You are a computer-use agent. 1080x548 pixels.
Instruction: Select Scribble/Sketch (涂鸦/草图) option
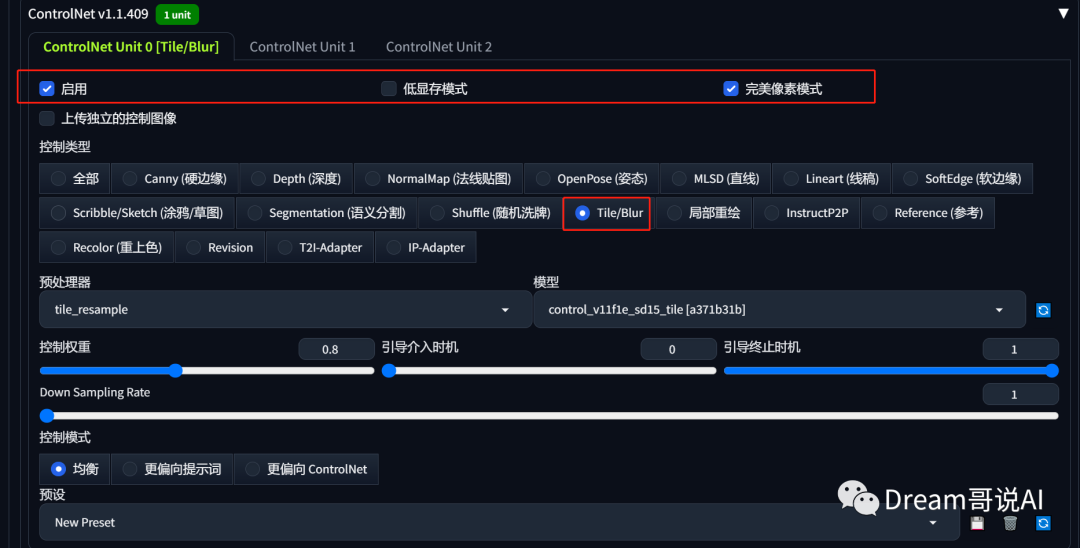[136, 213]
